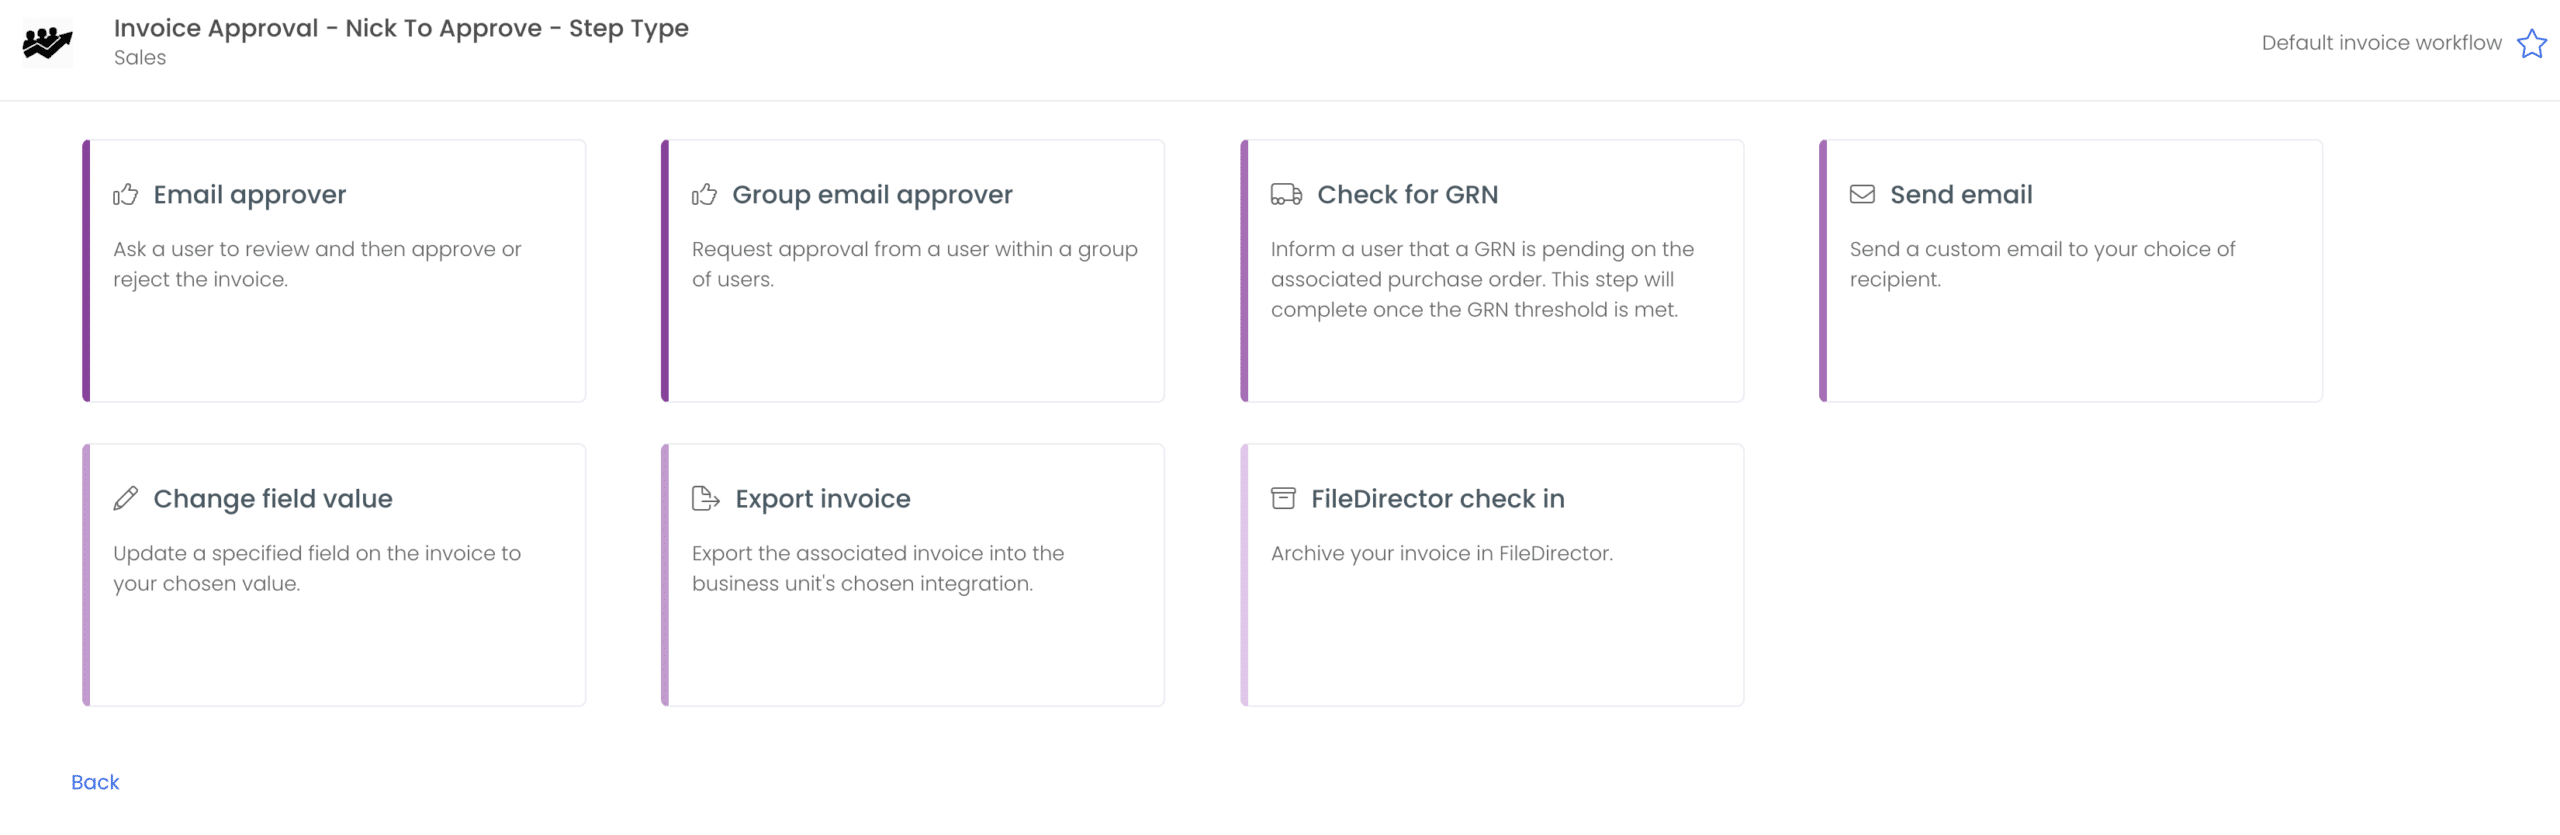The image size is (2560, 835).
Task: Choose the Group email approver card description
Action: (914, 264)
